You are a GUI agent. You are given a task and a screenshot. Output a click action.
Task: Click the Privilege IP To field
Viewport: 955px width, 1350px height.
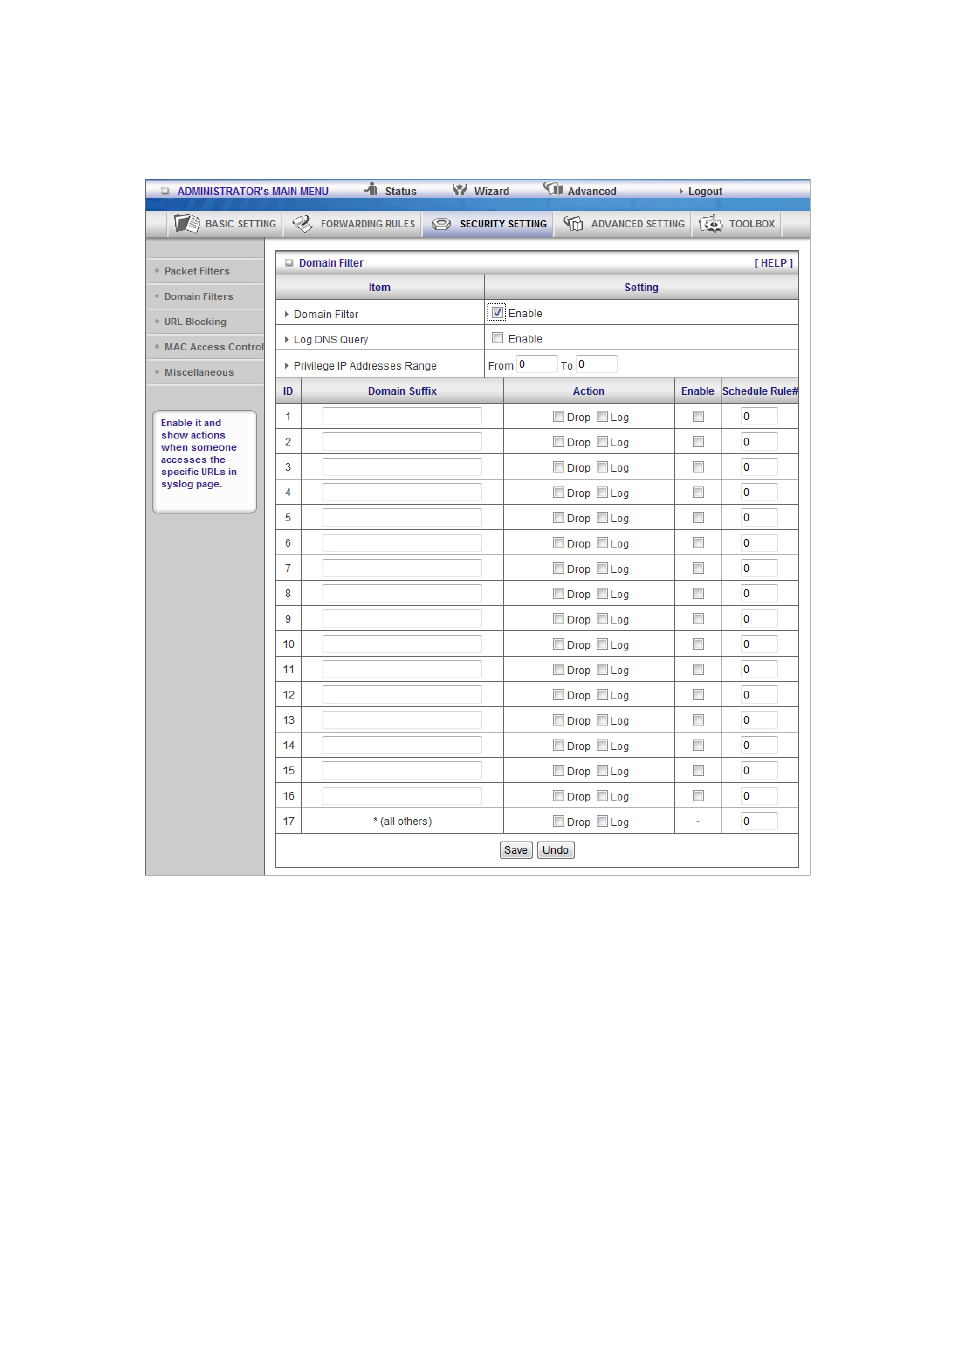pyautogui.click(x=596, y=365)
